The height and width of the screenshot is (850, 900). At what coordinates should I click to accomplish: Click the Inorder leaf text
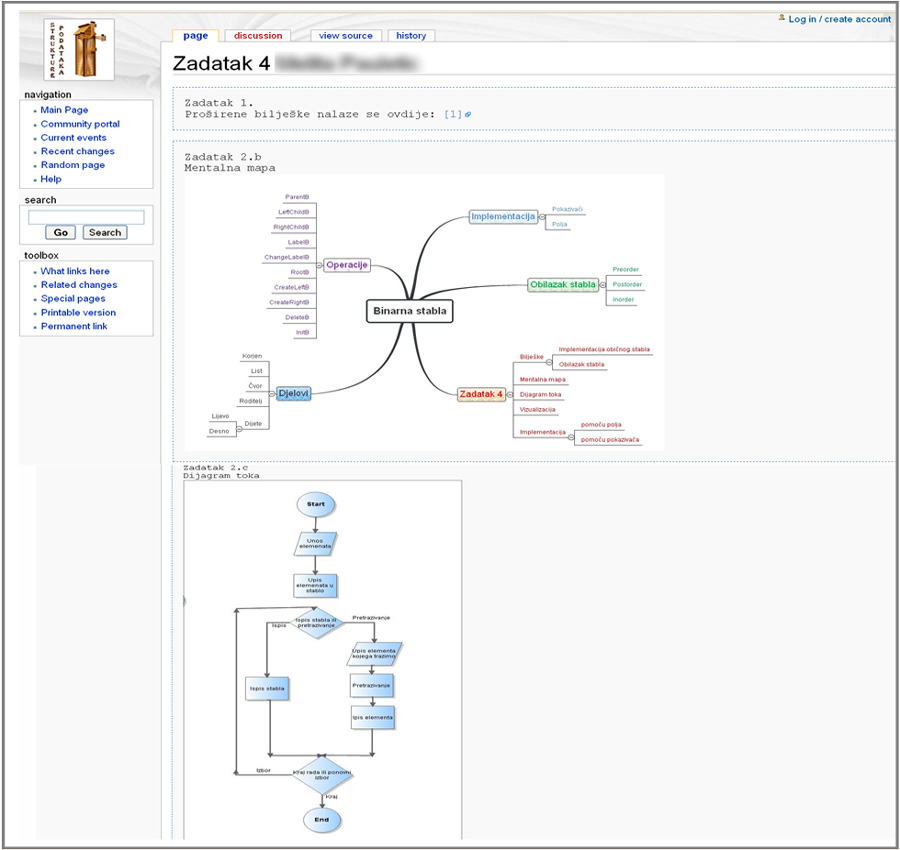623,300
